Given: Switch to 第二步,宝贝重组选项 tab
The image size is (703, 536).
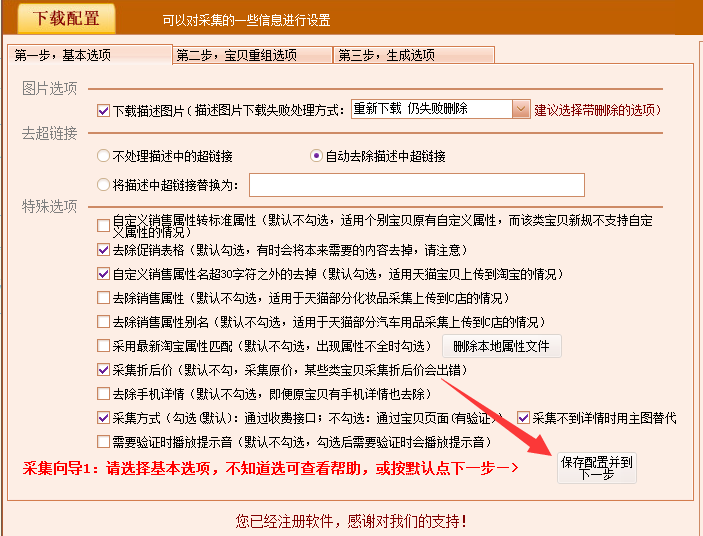Looking at the screenshot, I should pos(252,55).
